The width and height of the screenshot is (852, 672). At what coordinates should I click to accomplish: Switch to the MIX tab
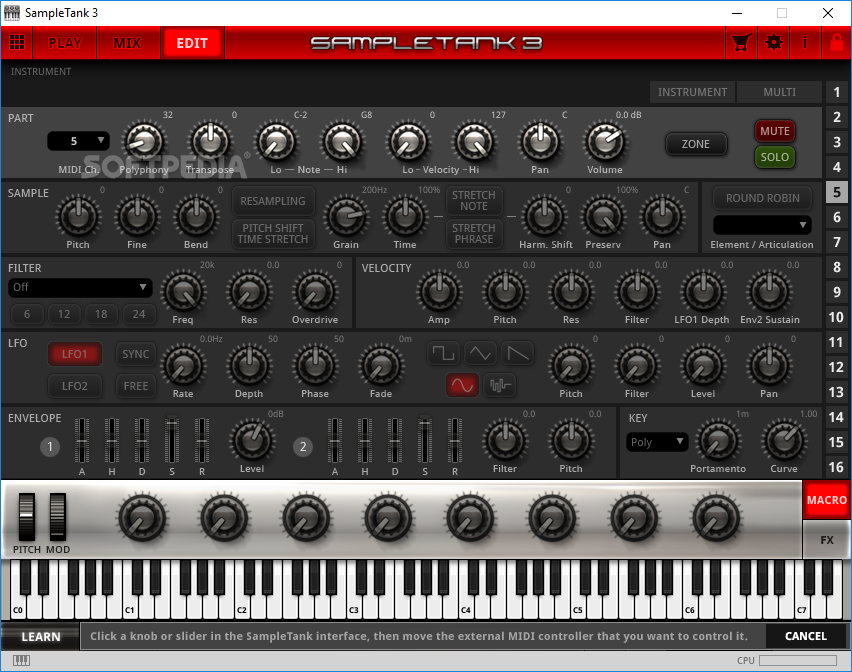(128, 43)
